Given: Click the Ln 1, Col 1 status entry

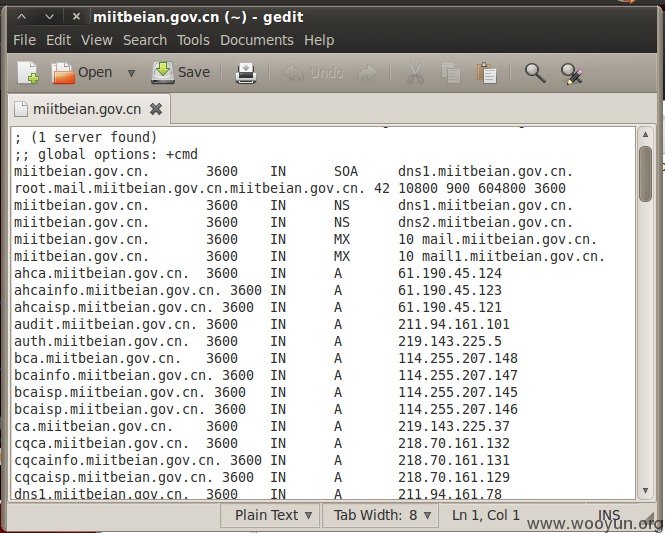Looking at the screenshot, I should tap(486, 515).
